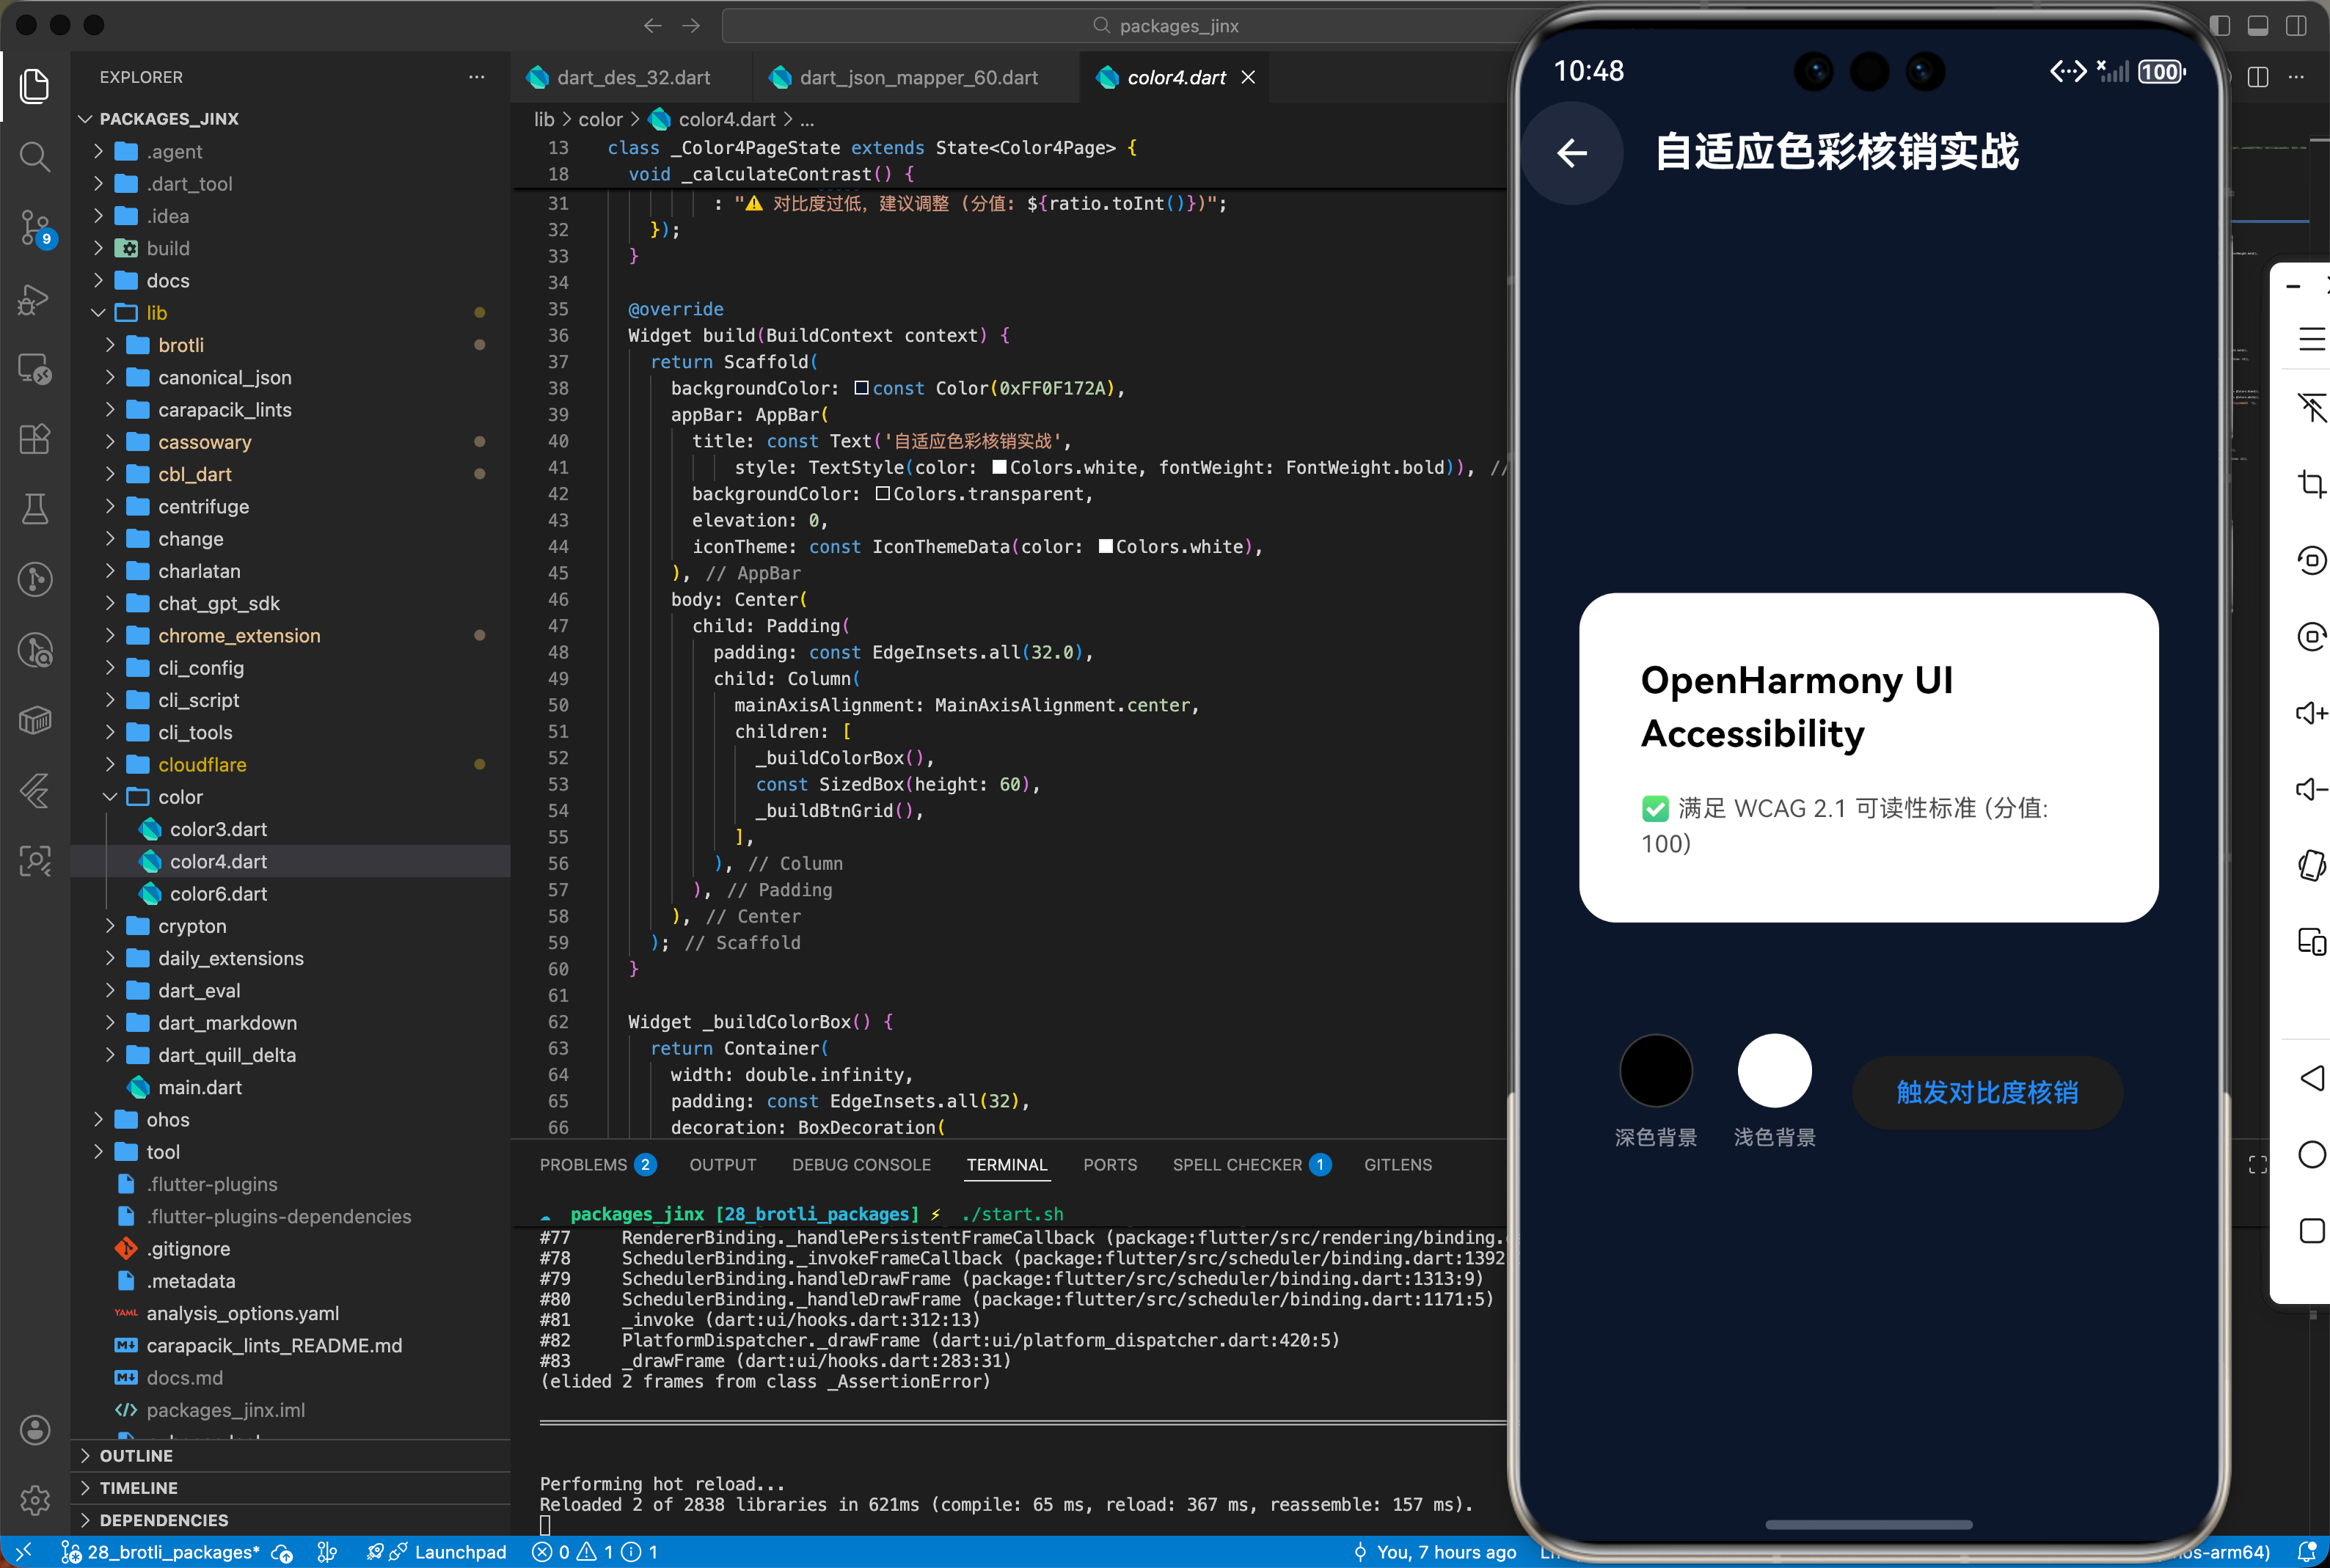The image size is (2330, 1568).
Task: Expand the OUTLINE section
Action: point(290,1456)
